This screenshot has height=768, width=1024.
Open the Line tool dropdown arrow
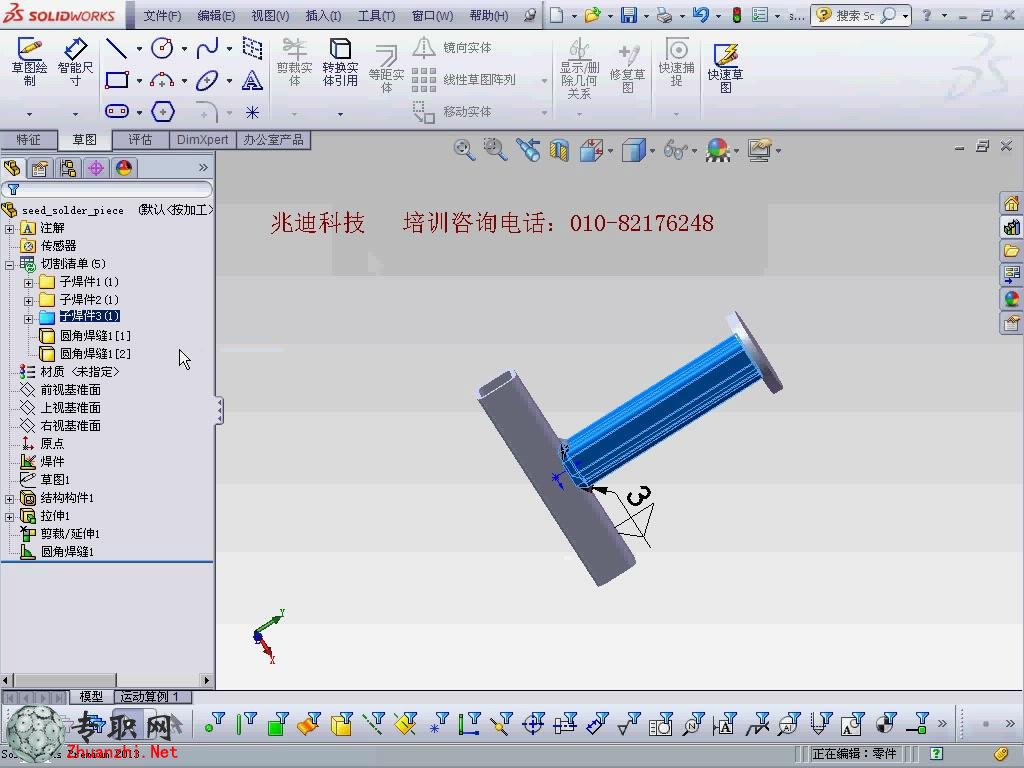139,48
